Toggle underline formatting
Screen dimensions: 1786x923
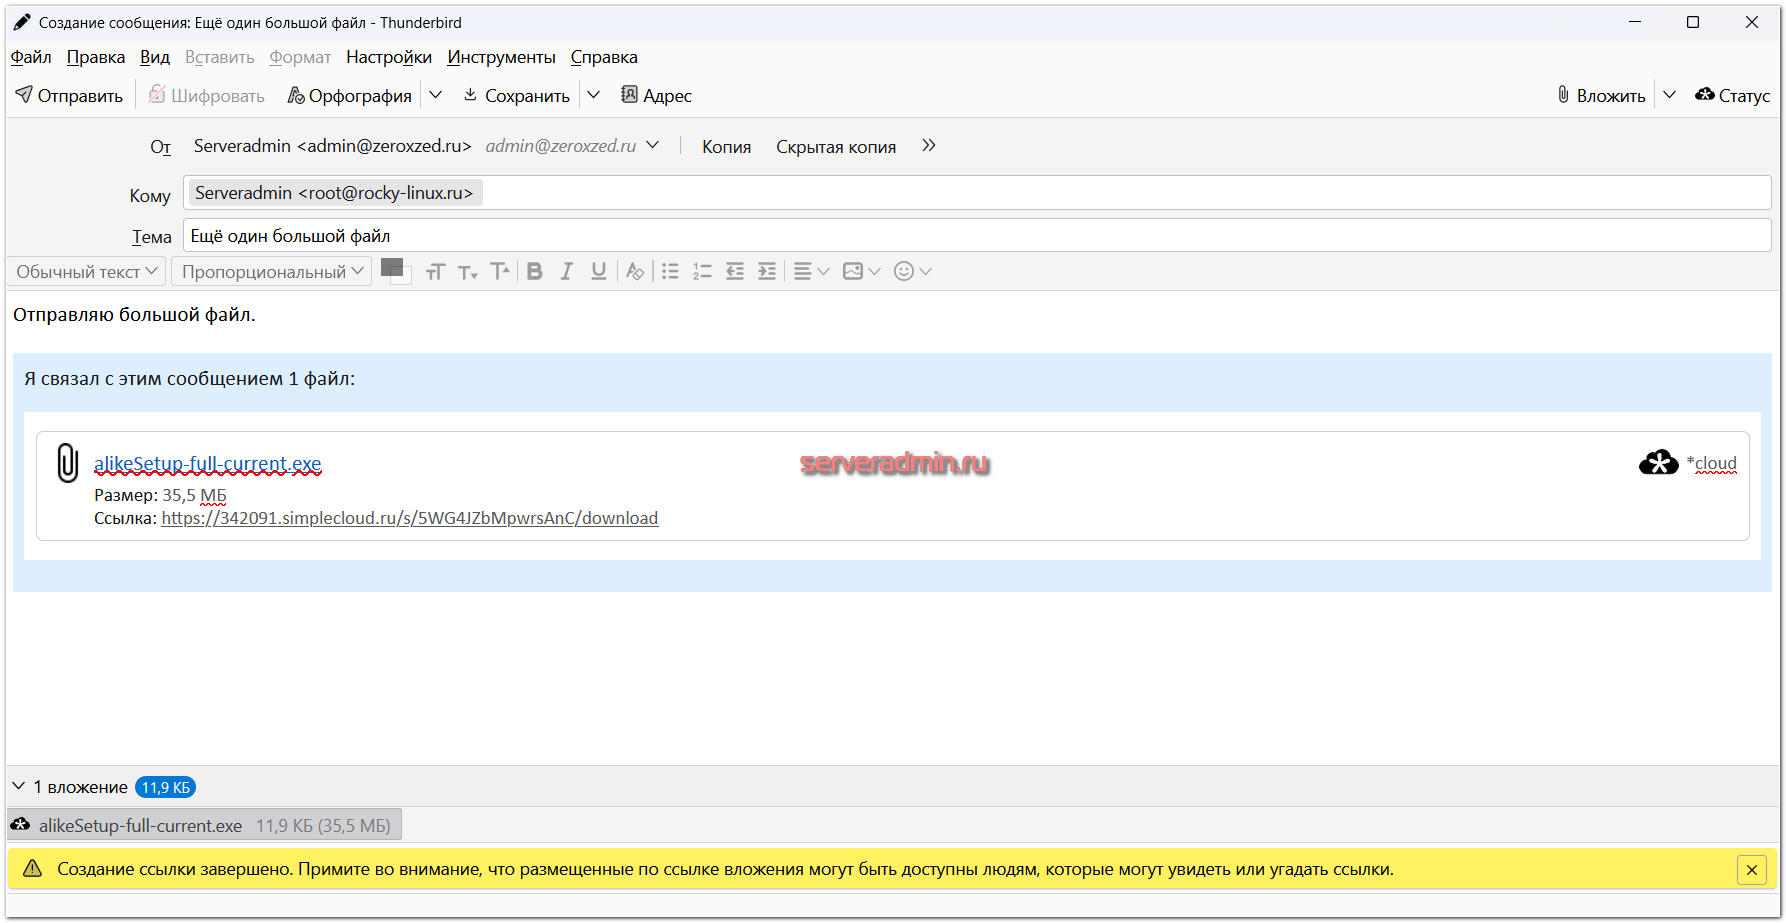coord(599,272)
